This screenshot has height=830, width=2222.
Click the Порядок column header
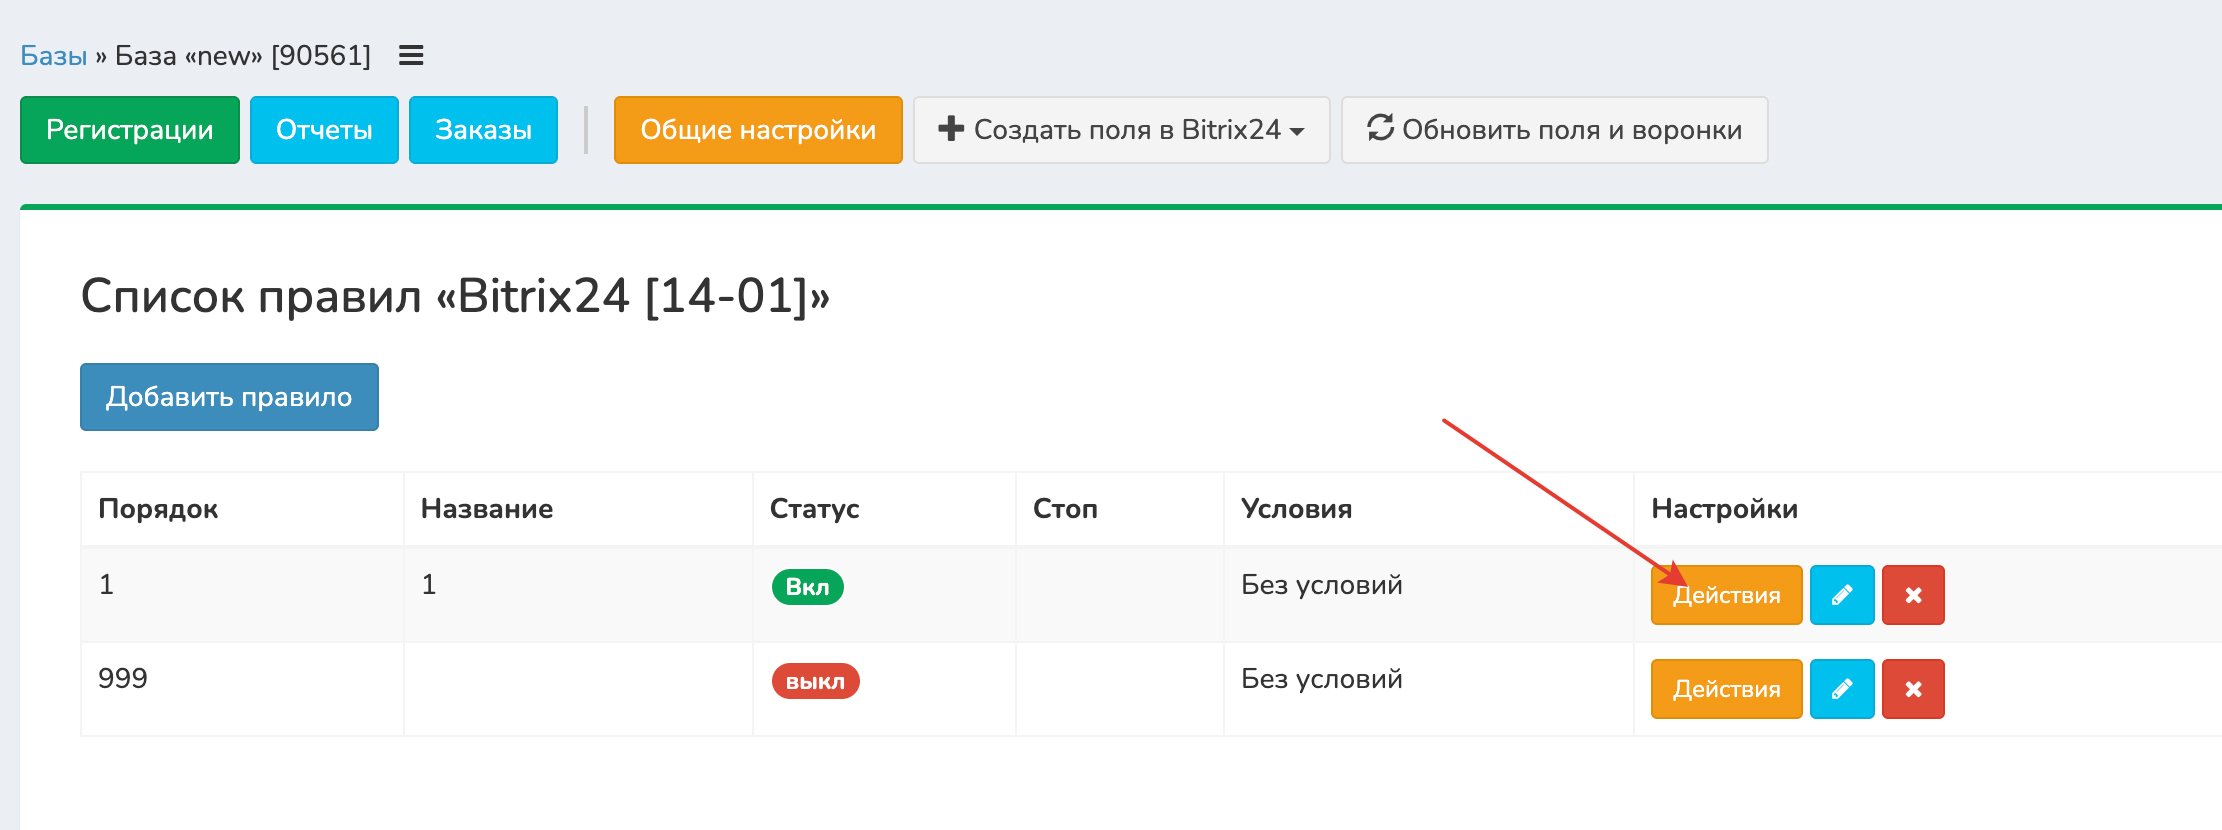[158, 509]
